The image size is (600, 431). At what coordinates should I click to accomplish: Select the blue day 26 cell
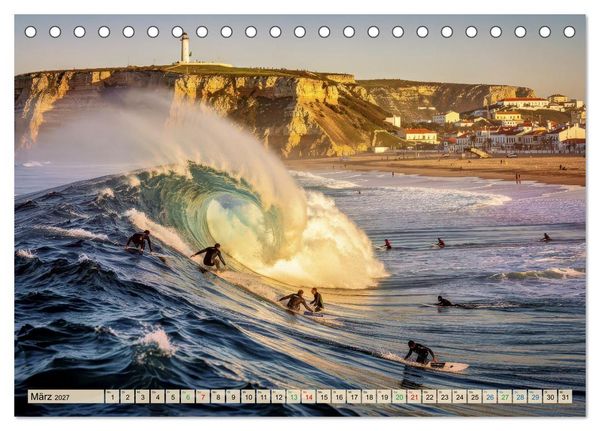[x=490, y=397]
